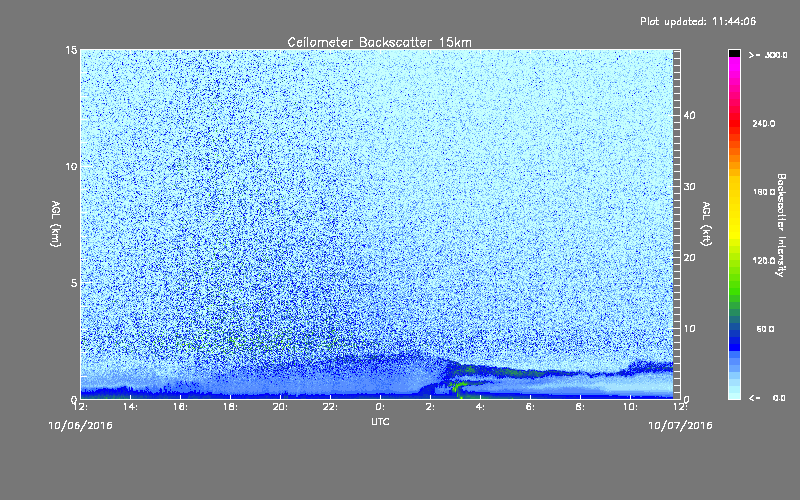Pick the black top segment of the colorbar
Image resolution: width=800 pixels, height=500 pixels.
pos(734,53)
